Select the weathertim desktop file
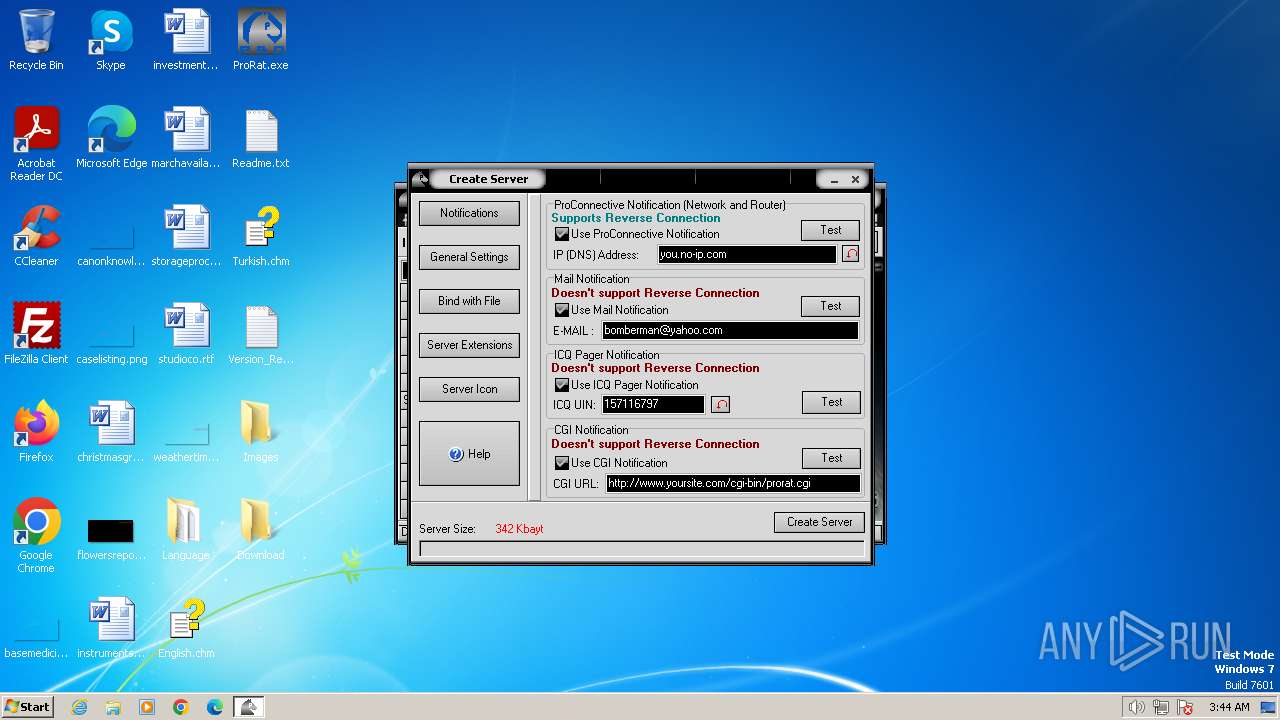The width and height of the screenshot is (1280, 720). click(x=186, y=443)
